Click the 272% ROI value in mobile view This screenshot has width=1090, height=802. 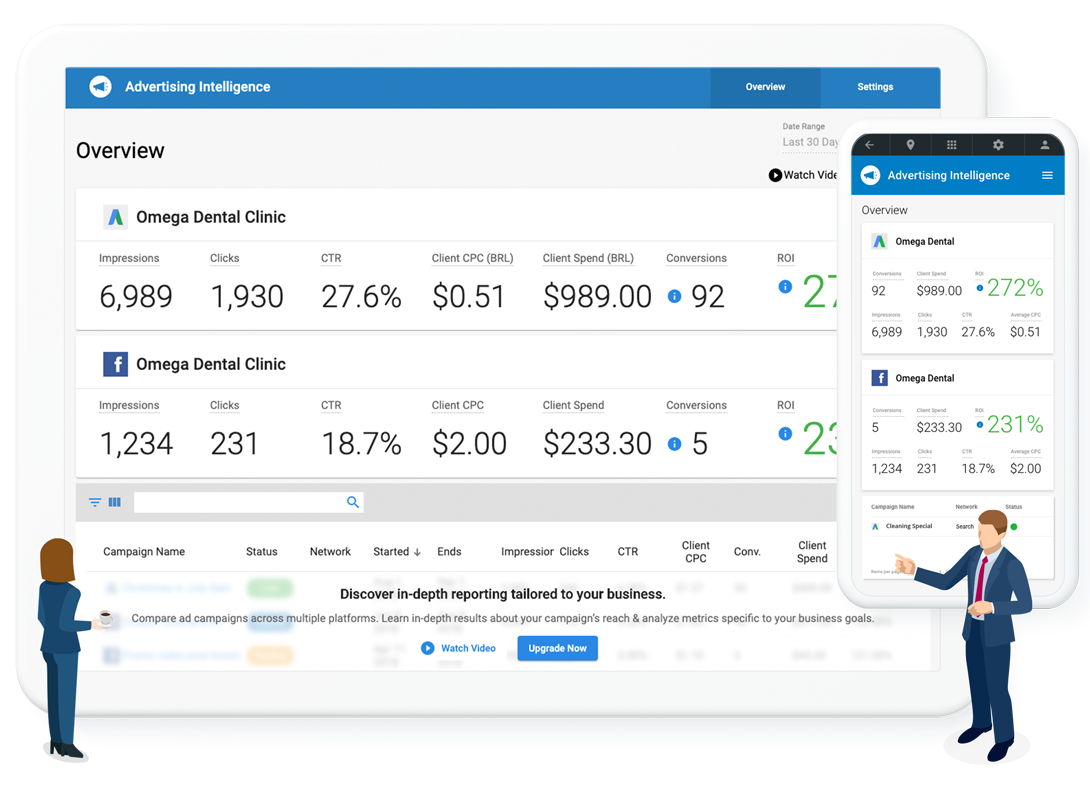(x=1015, y=288)
